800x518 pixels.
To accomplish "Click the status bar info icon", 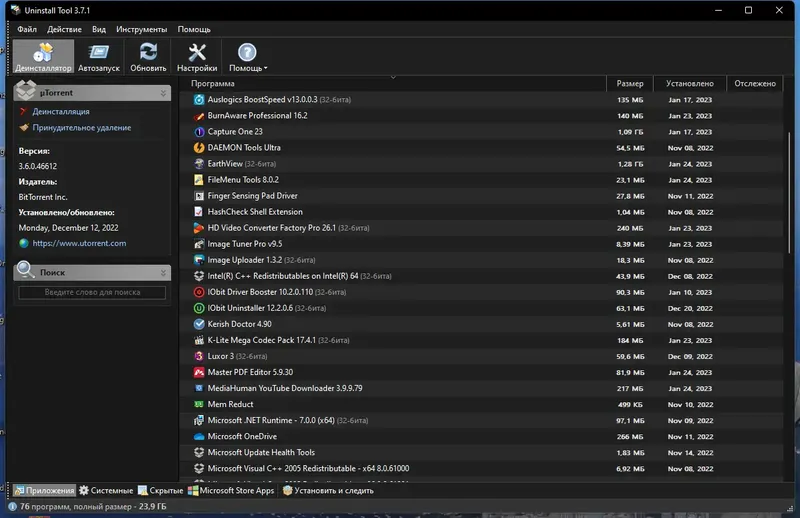I will point(13,507).
